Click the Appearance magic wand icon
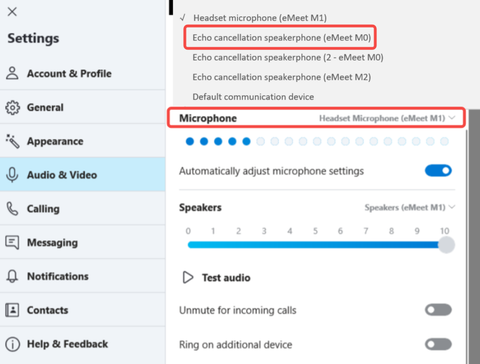This screenshot has width=480, height=364. coord(13,141)
